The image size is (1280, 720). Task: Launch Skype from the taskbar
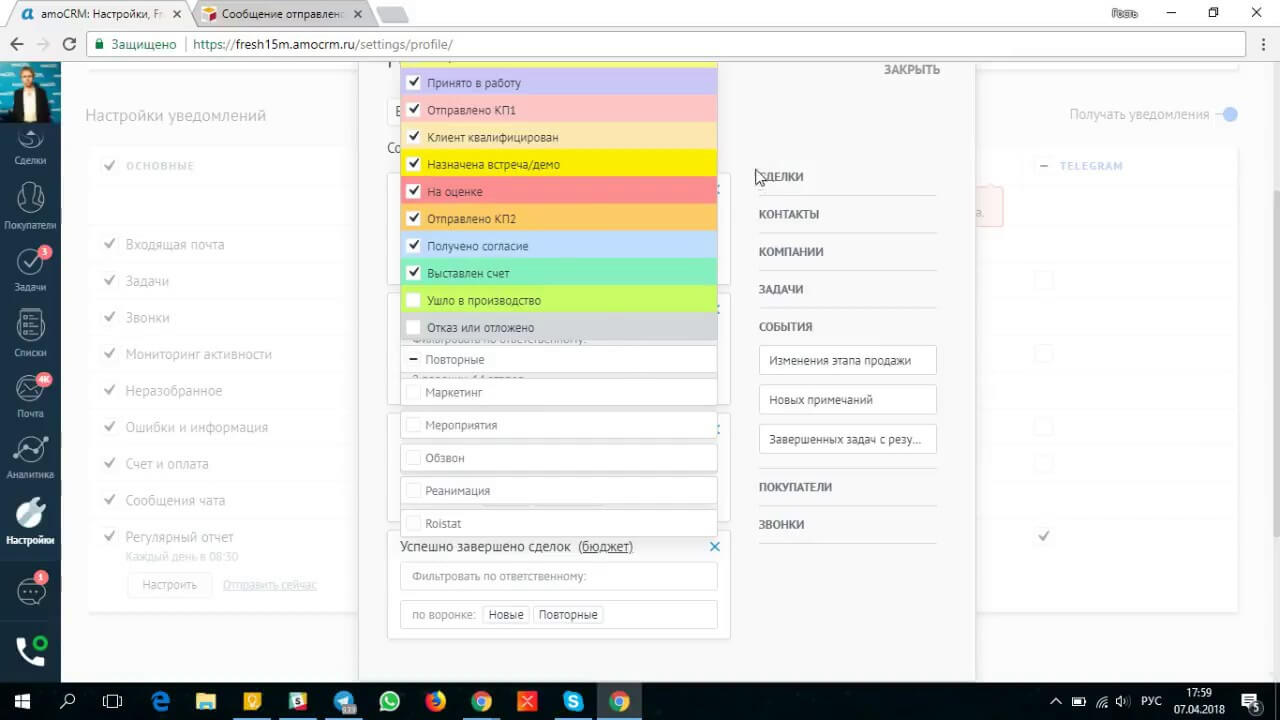pos(572,702)
